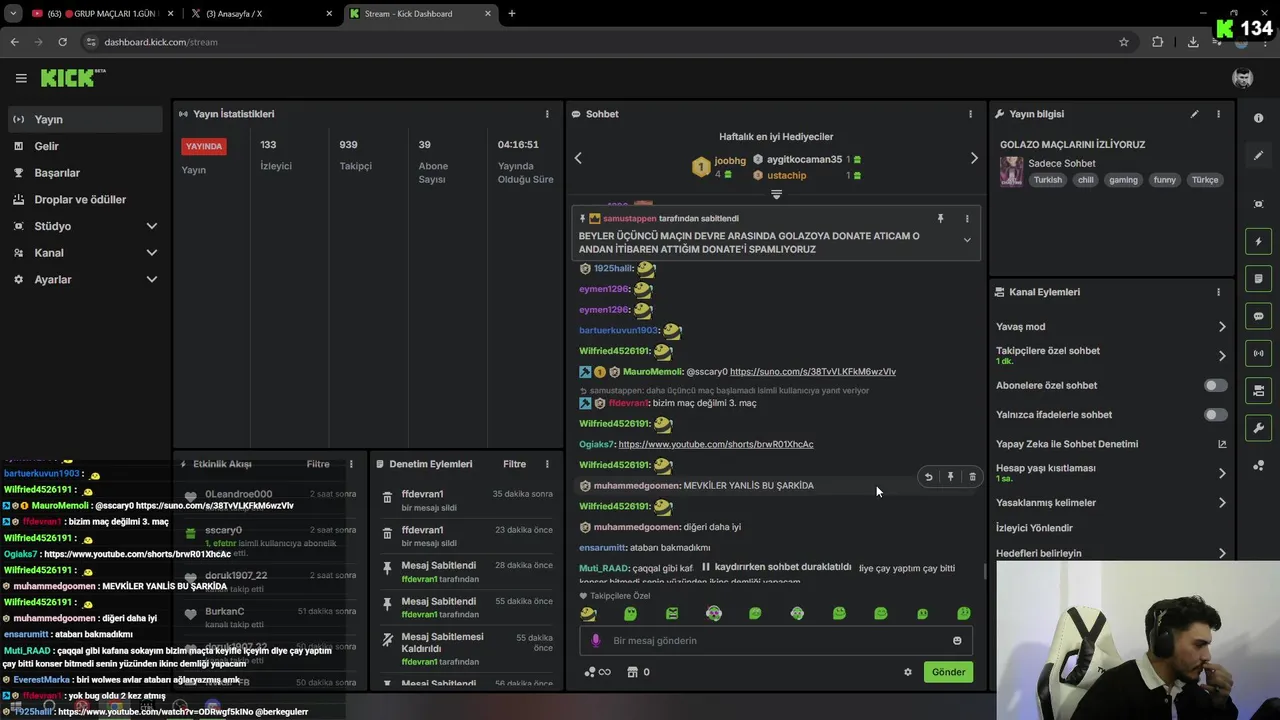Open Hedefleri belirleyin chevron
Image resolution: width=1280 pixels, height=720 pixels.
click(1222, 553)
